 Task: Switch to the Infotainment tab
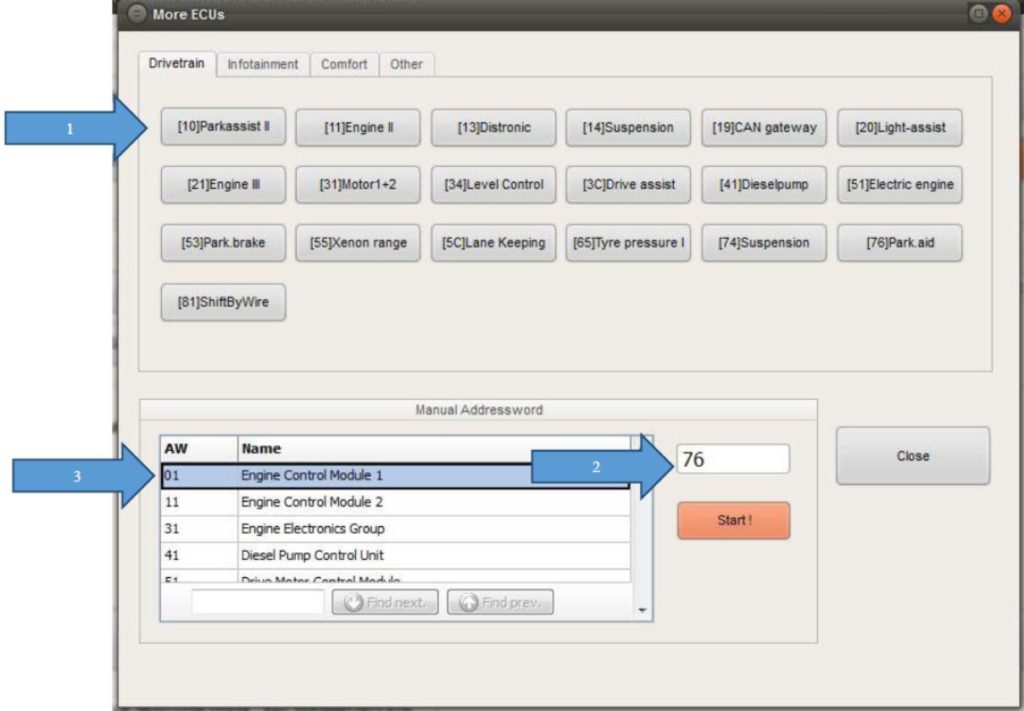coord(263,64)
